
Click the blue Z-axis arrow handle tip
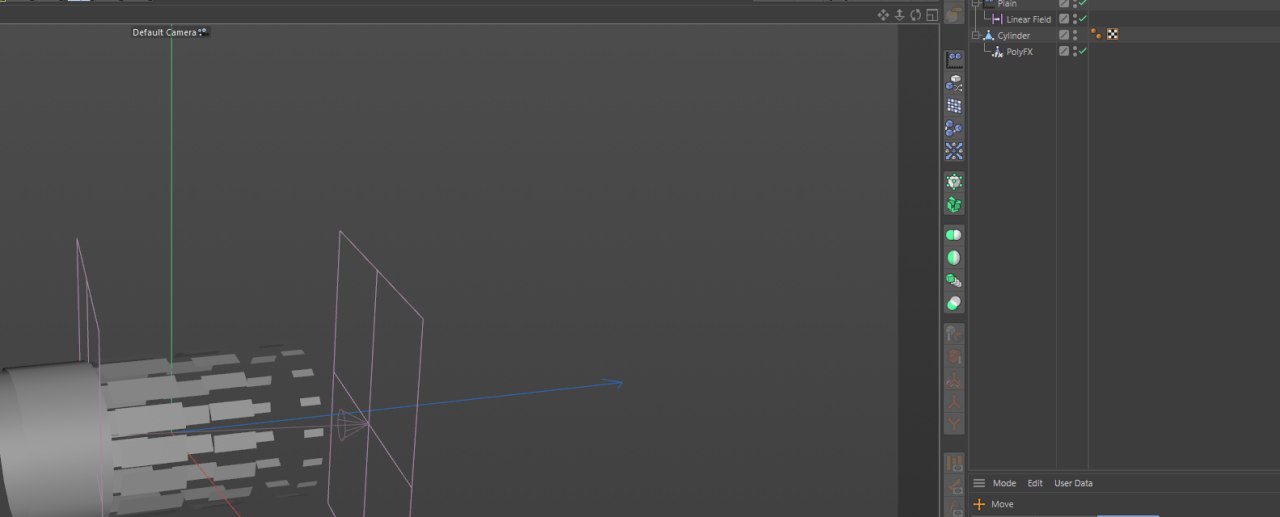click(617, 382)
